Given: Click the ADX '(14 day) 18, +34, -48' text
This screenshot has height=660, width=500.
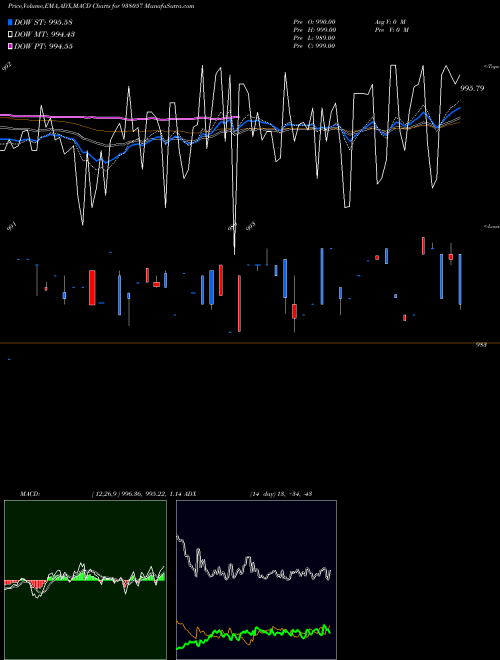Looking at the screenshot, I should [281, 494].
